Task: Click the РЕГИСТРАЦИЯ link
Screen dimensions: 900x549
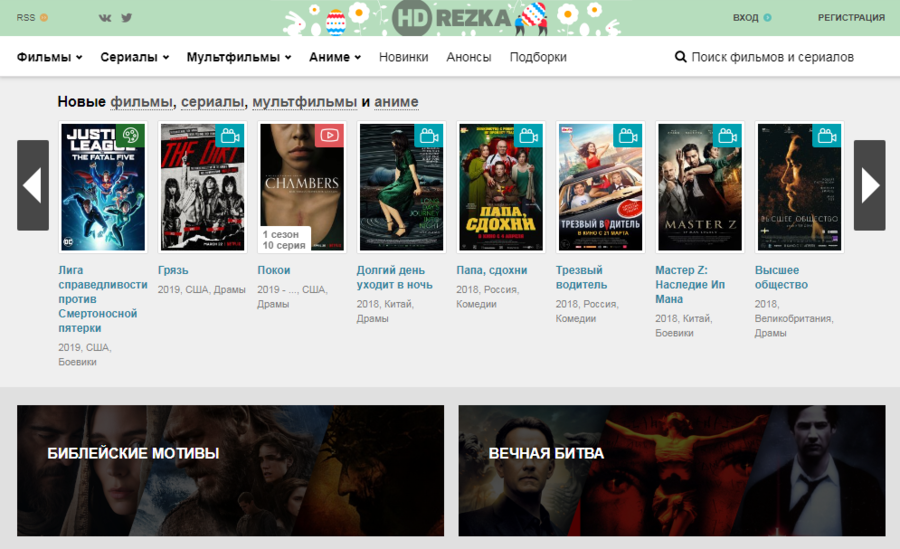Action: [x=851, y=18]
